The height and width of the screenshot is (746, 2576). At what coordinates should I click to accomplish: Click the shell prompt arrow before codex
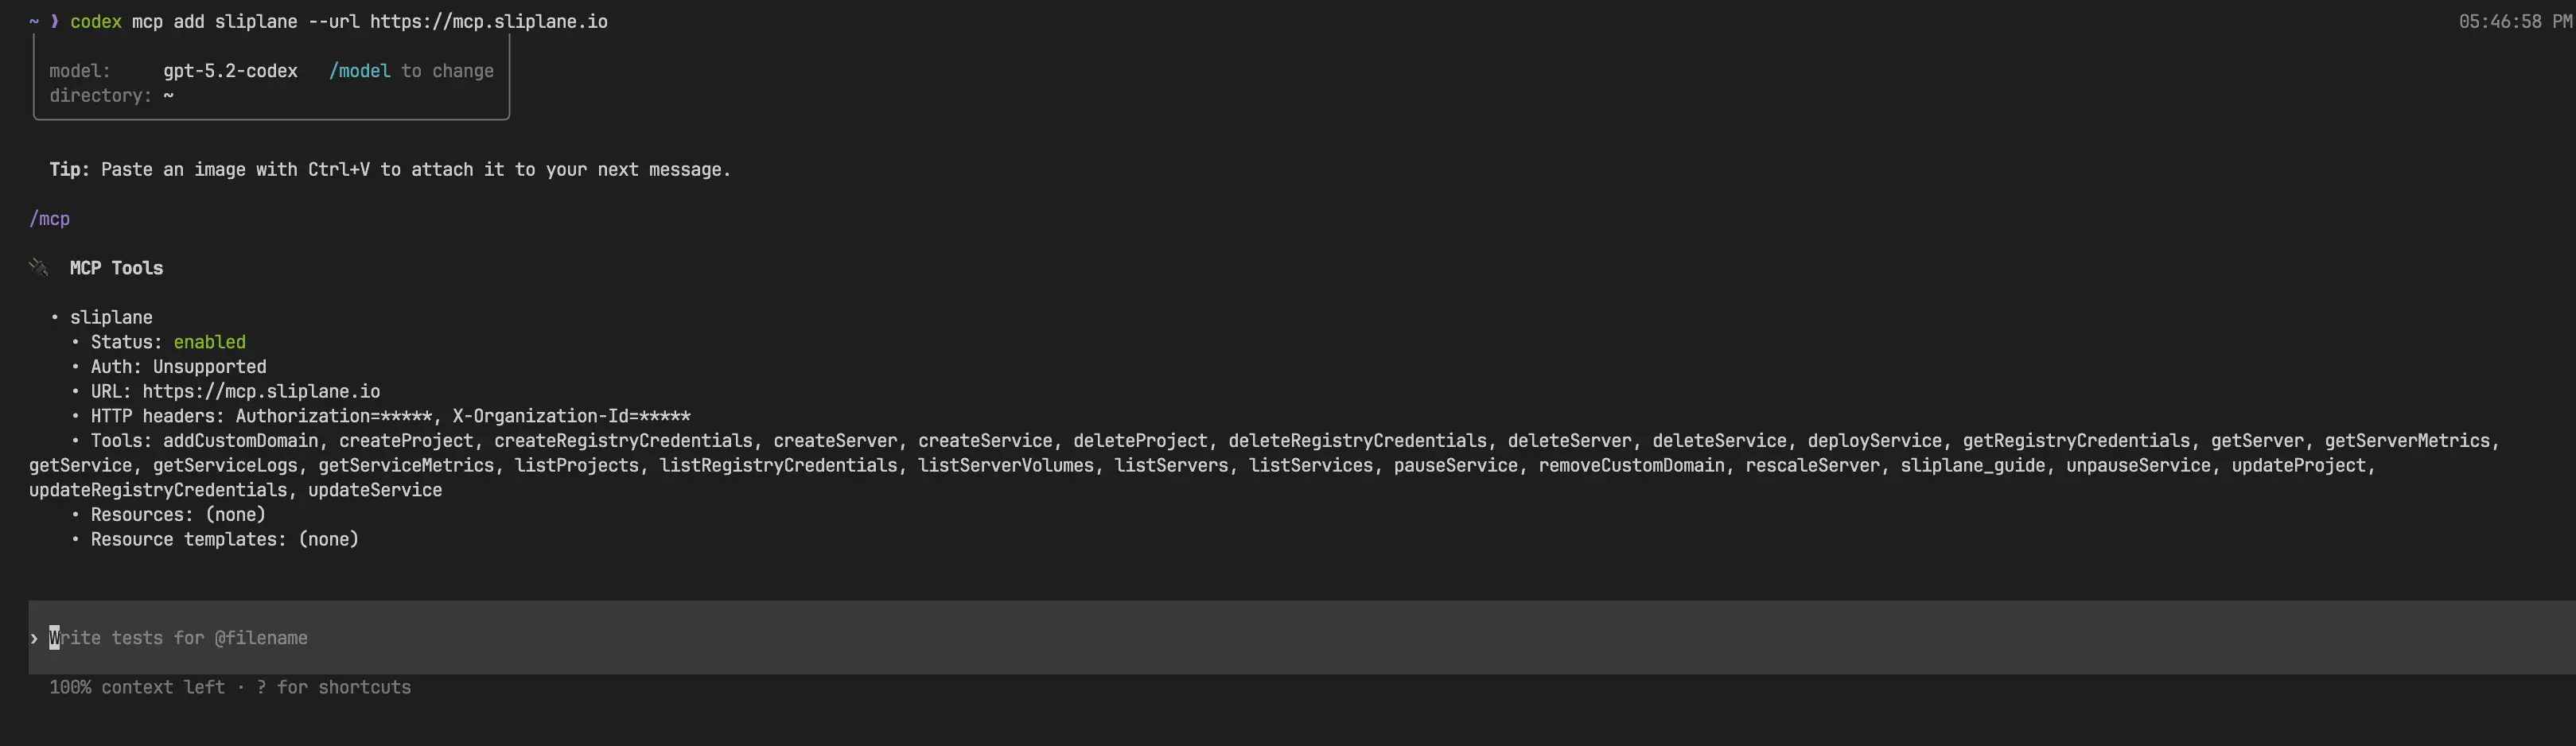point(54,21)
